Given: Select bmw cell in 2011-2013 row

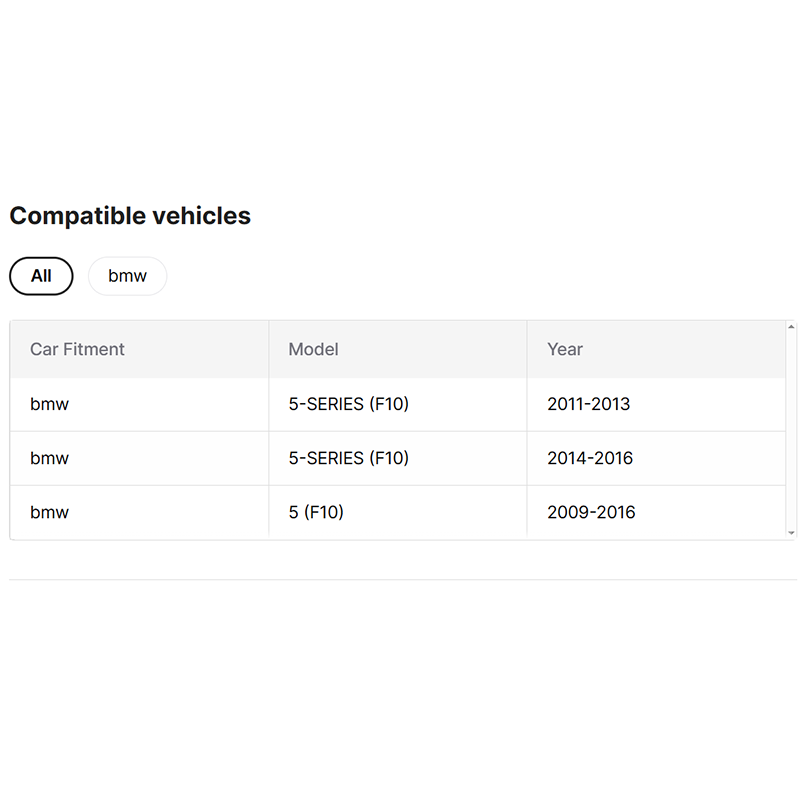Looking at the screenshot, I should pos(50,404).
